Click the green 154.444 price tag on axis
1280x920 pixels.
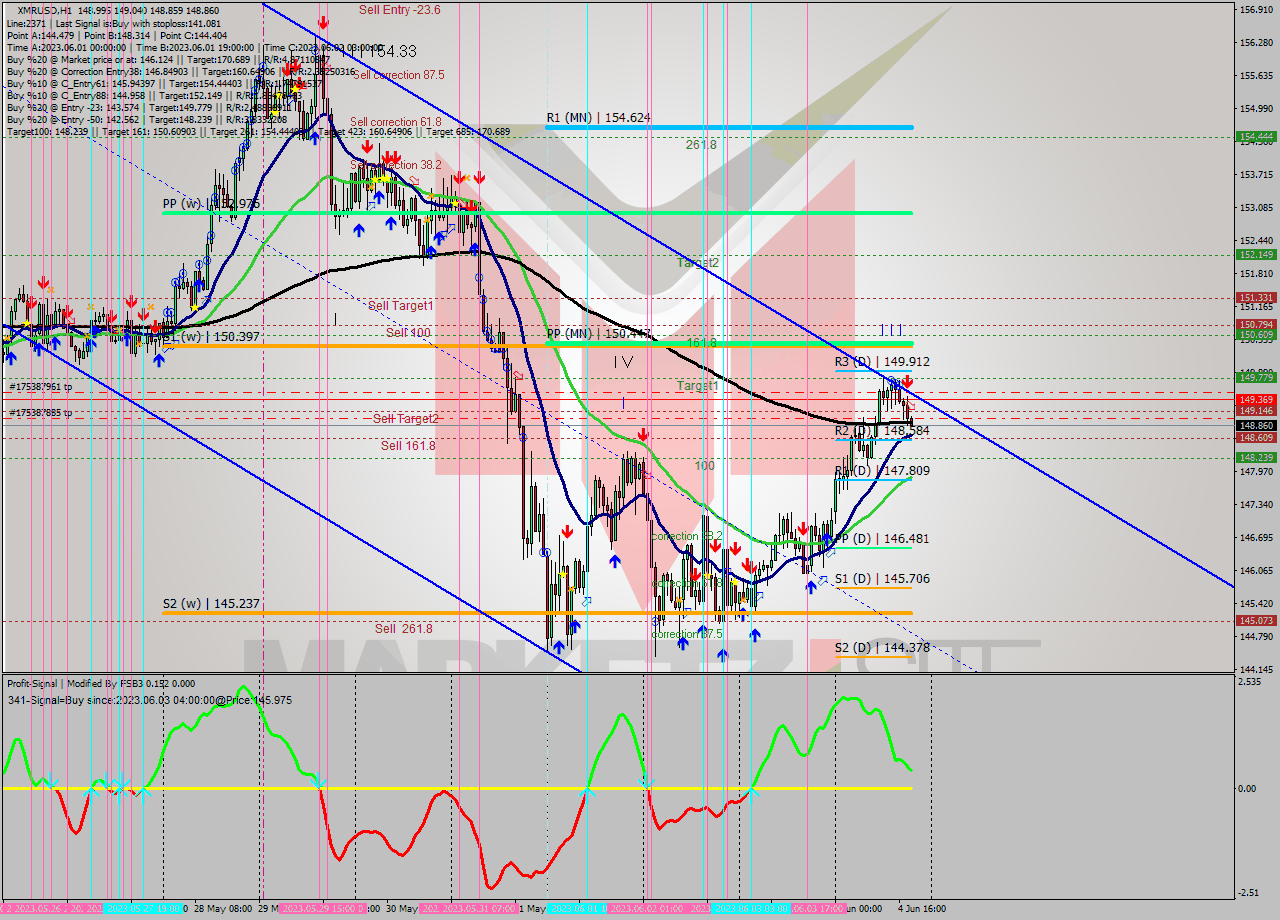[x=1256, y=136]
